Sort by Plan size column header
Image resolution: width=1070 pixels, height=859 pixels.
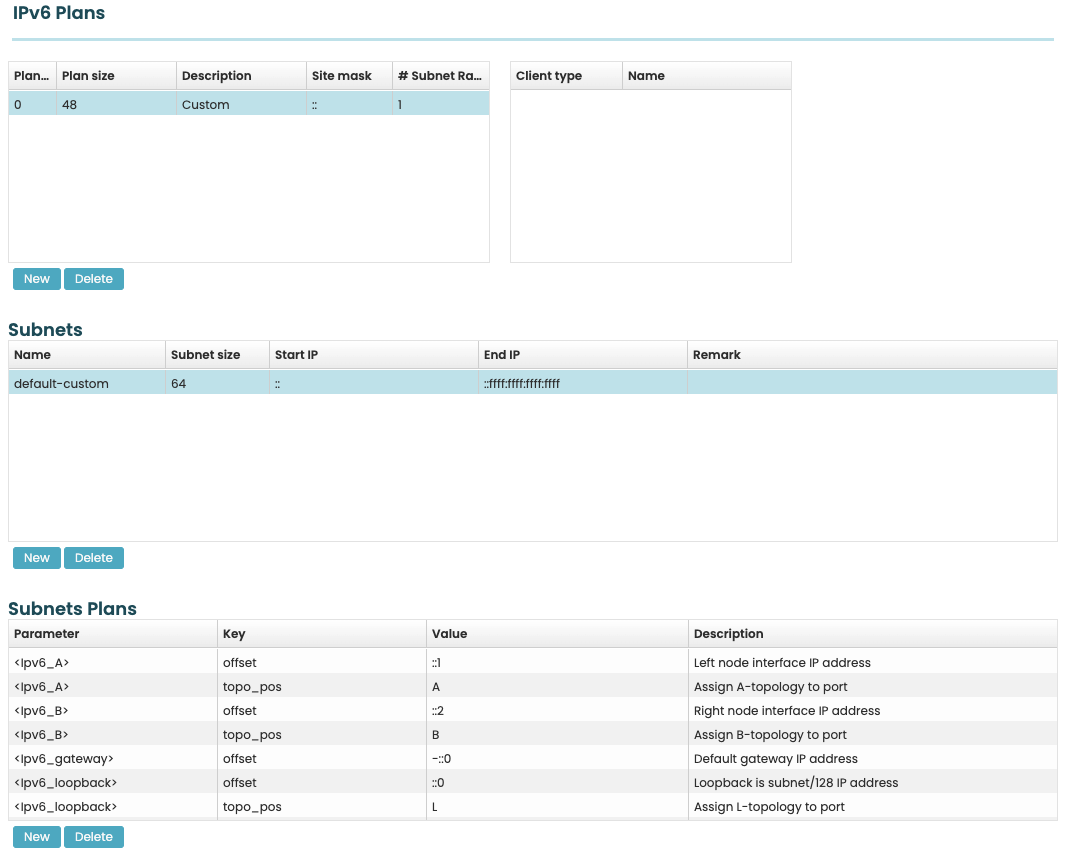(116, 76)
